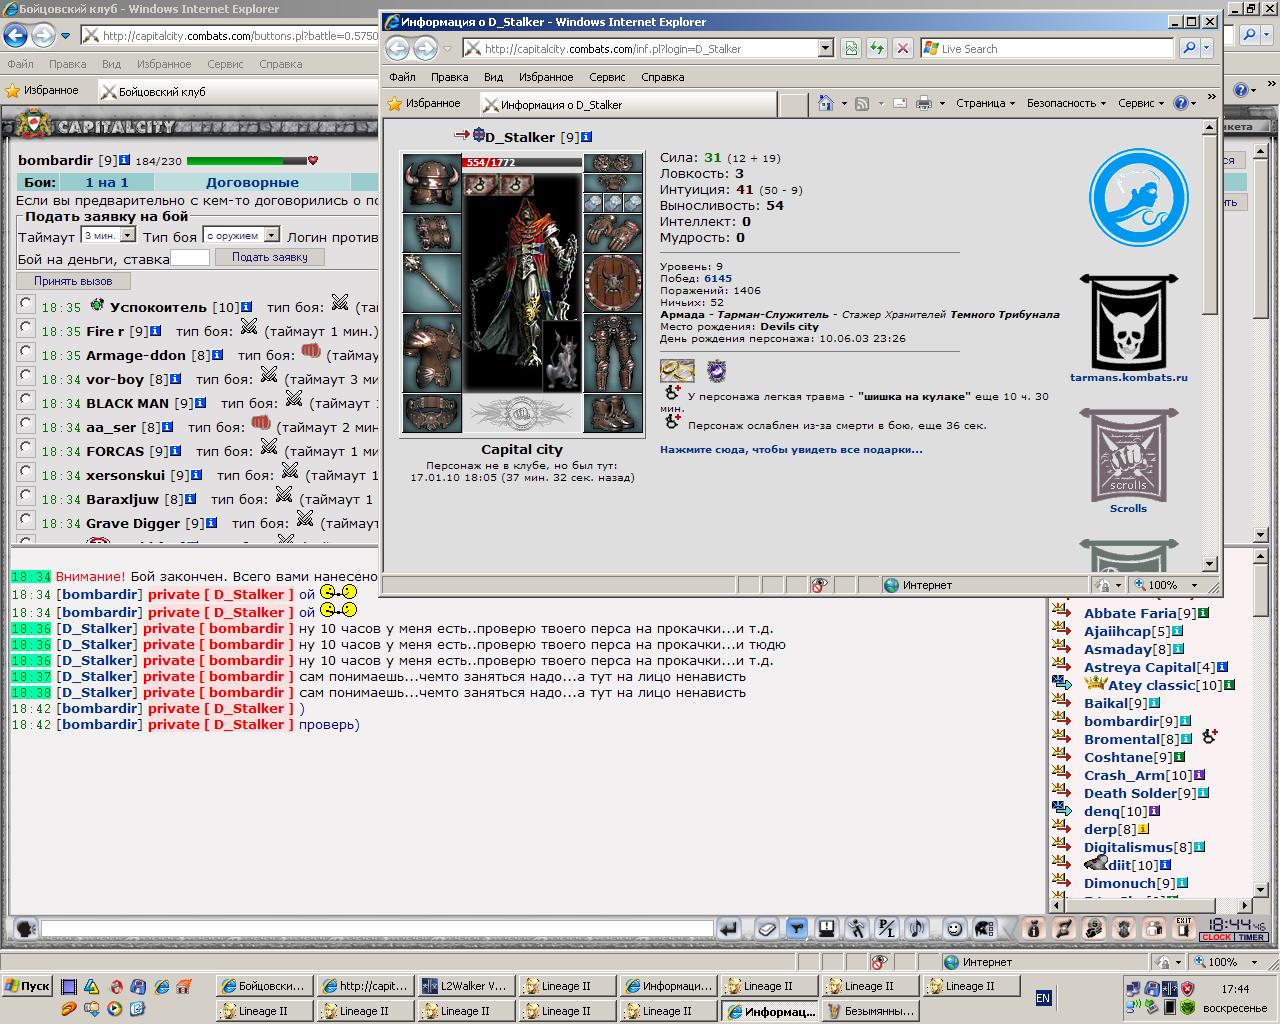
Task: Open the smiley emoticons icon
Action: (x=955, y=929)
